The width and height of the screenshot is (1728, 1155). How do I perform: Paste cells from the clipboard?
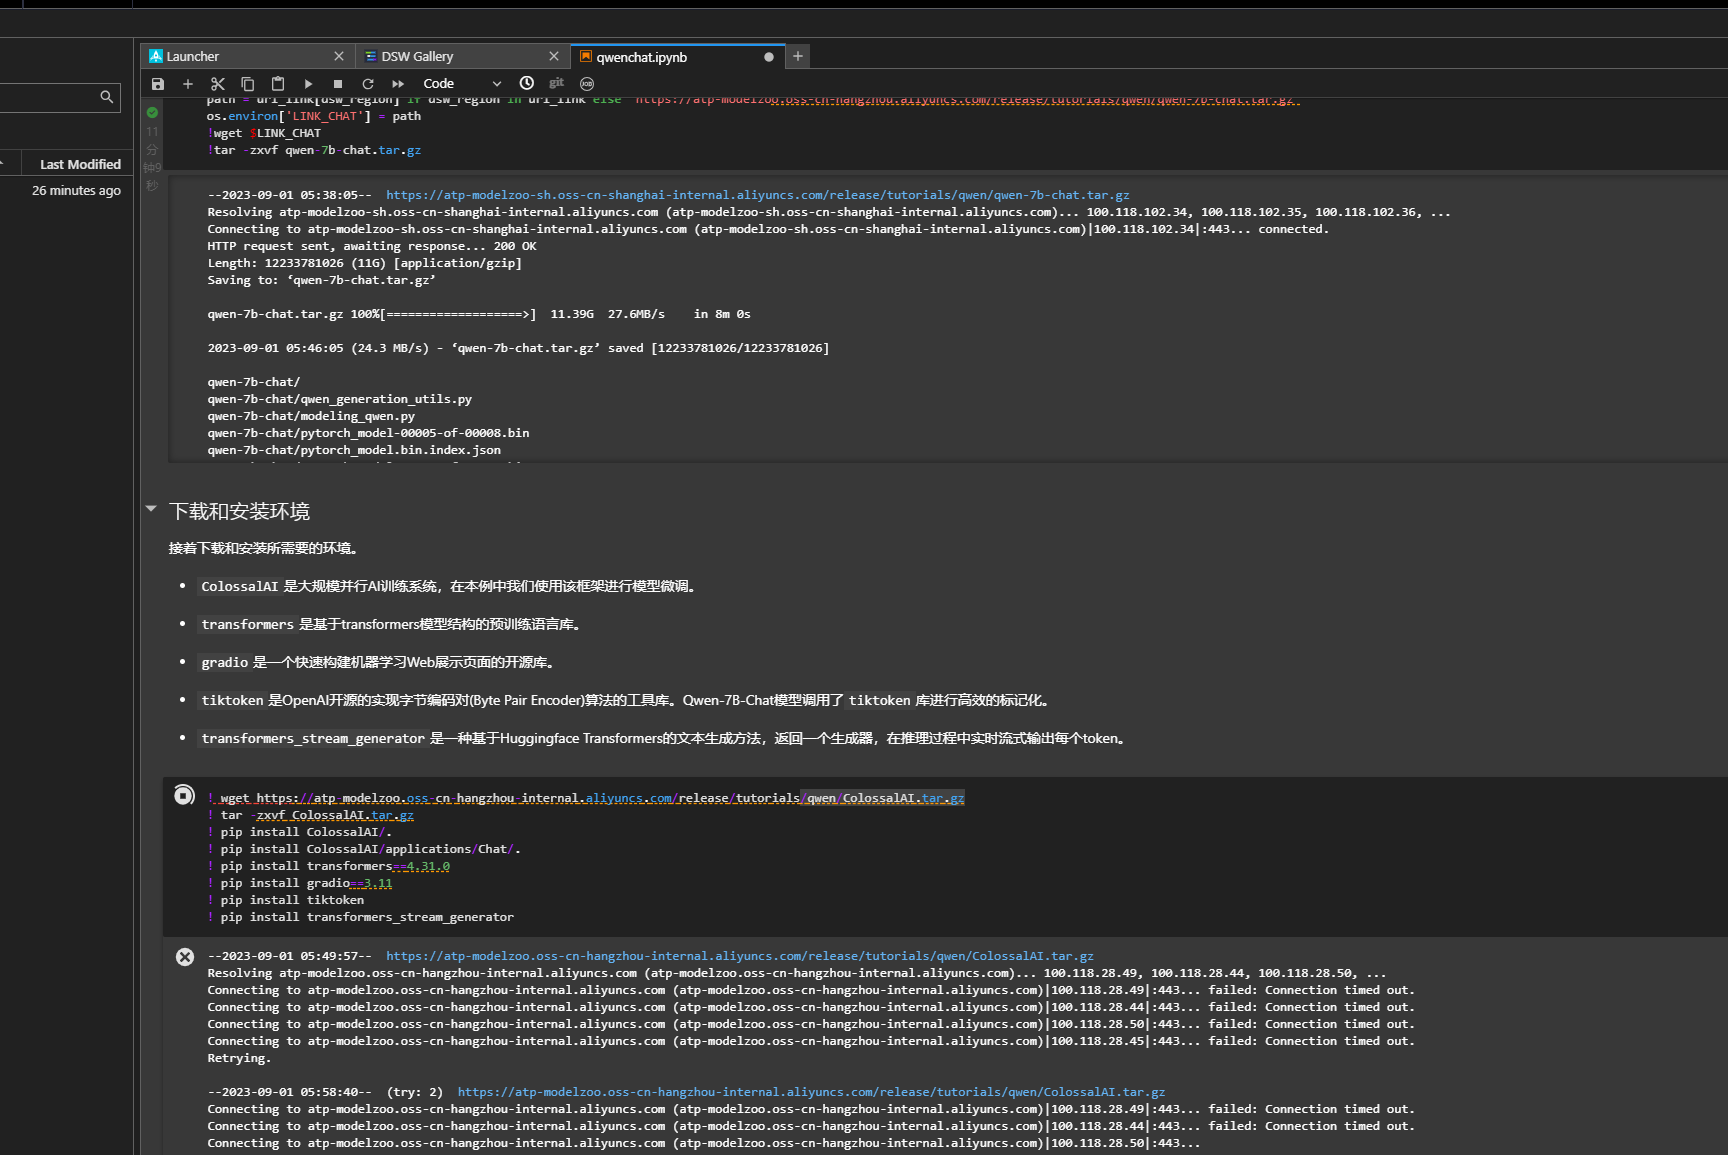coord(278,84)
